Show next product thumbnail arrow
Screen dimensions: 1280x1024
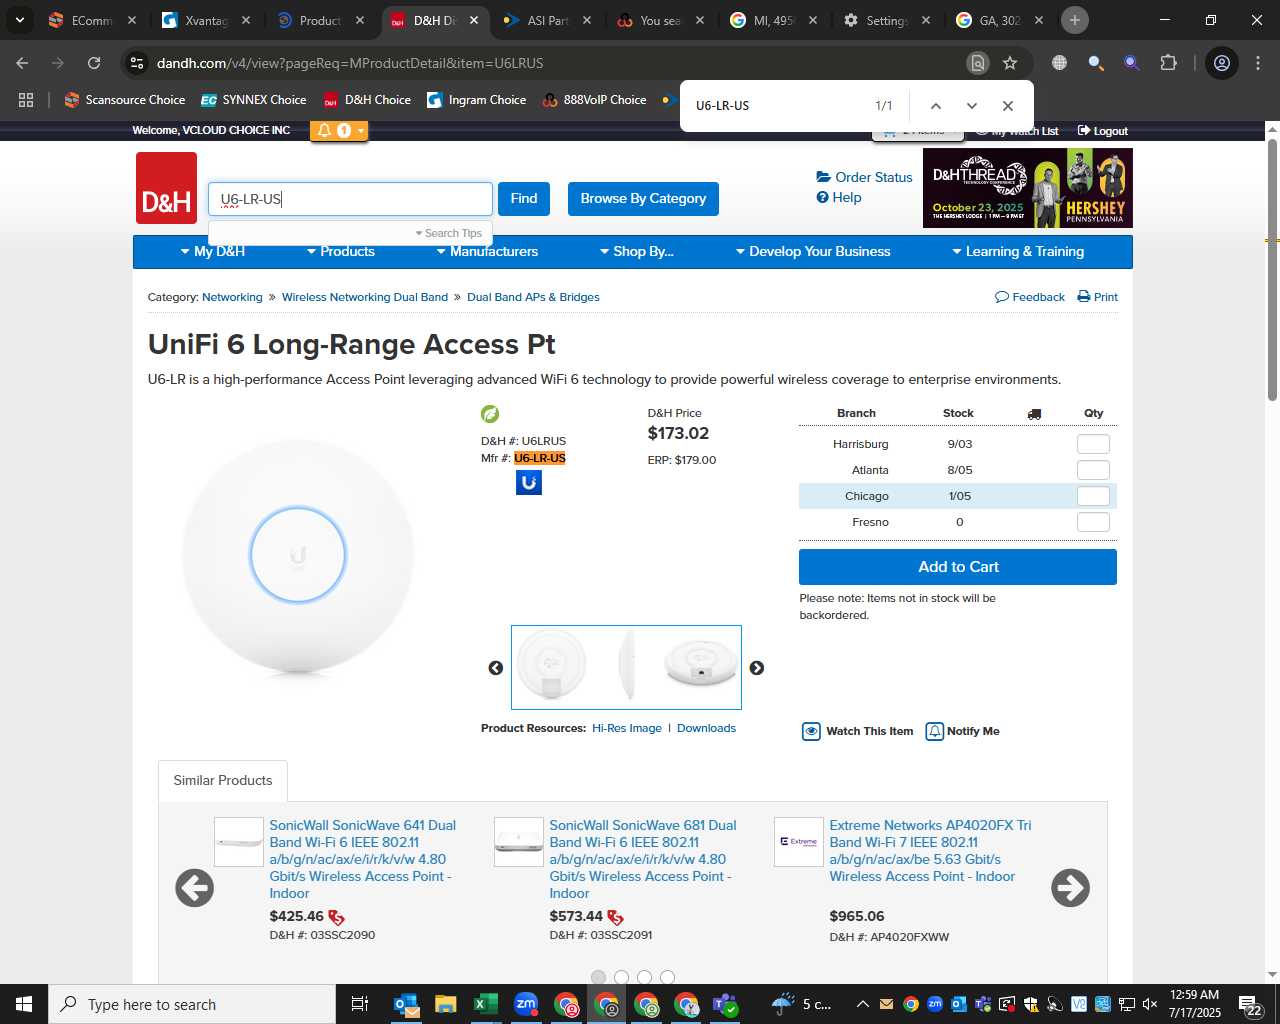click(x=757, y=668)
